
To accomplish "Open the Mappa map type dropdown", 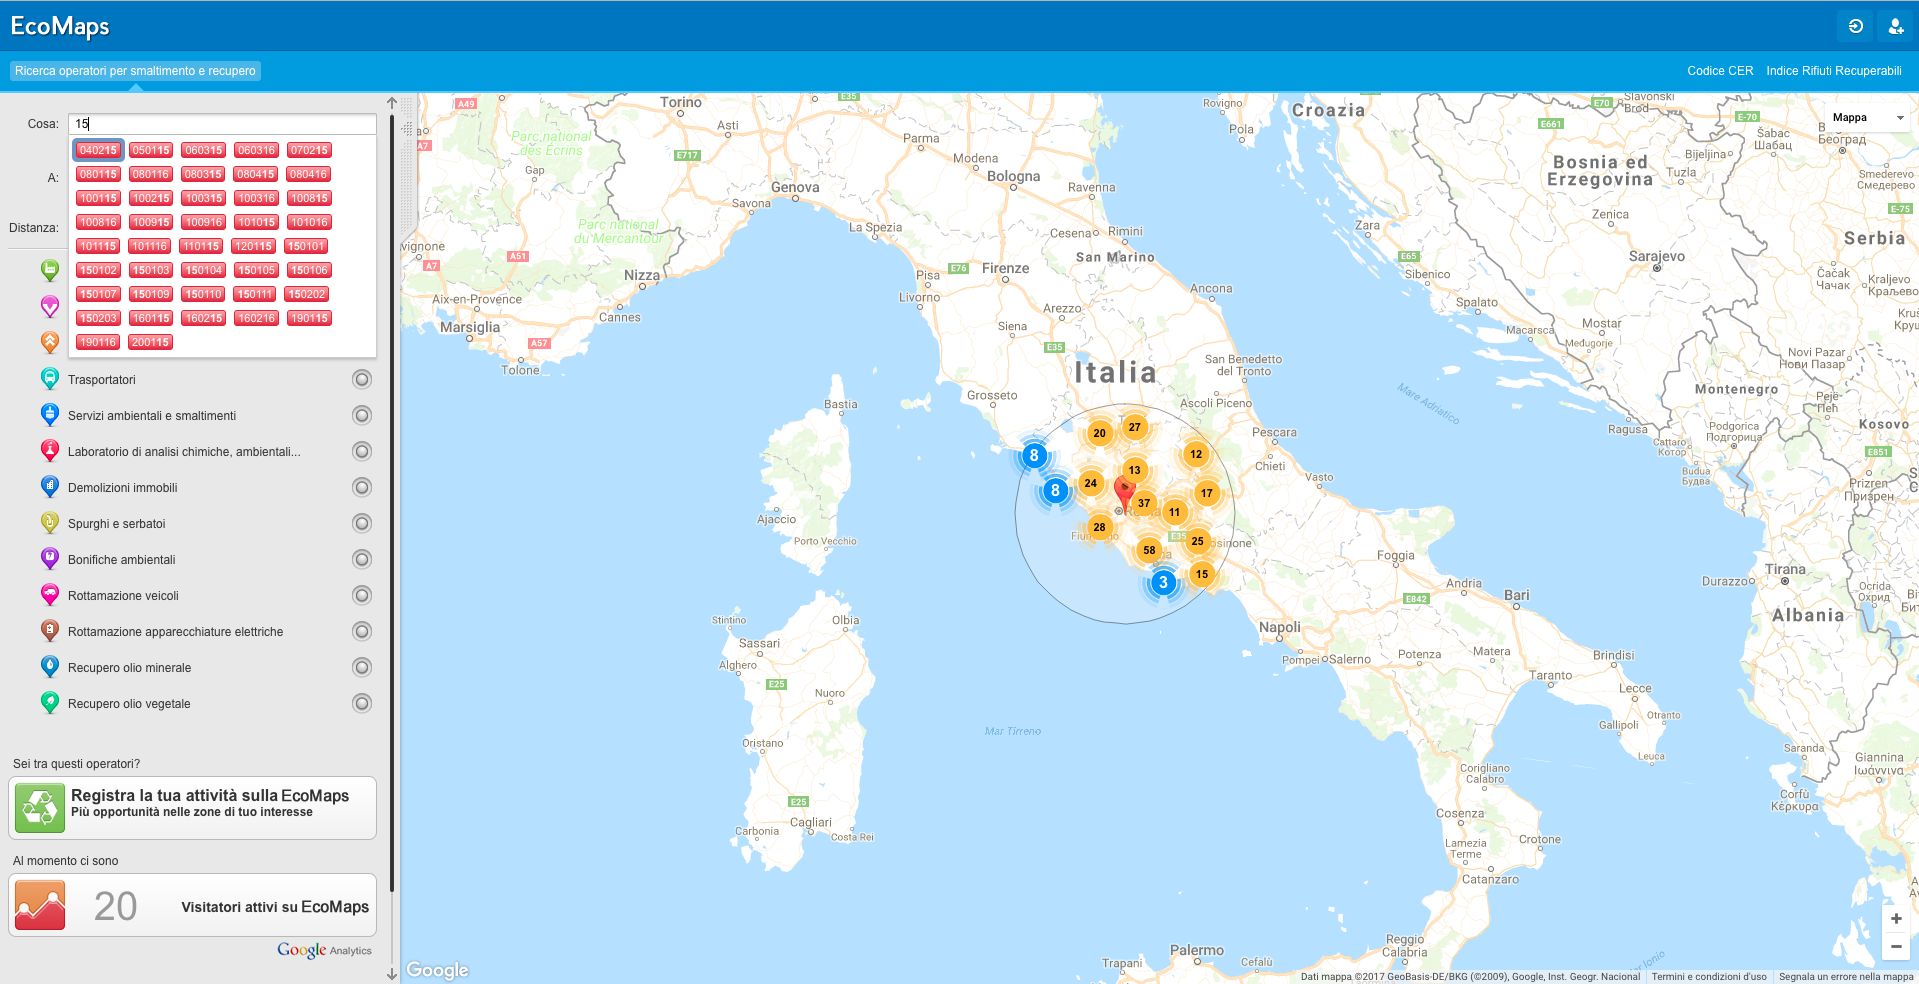I will point(1868,118).
